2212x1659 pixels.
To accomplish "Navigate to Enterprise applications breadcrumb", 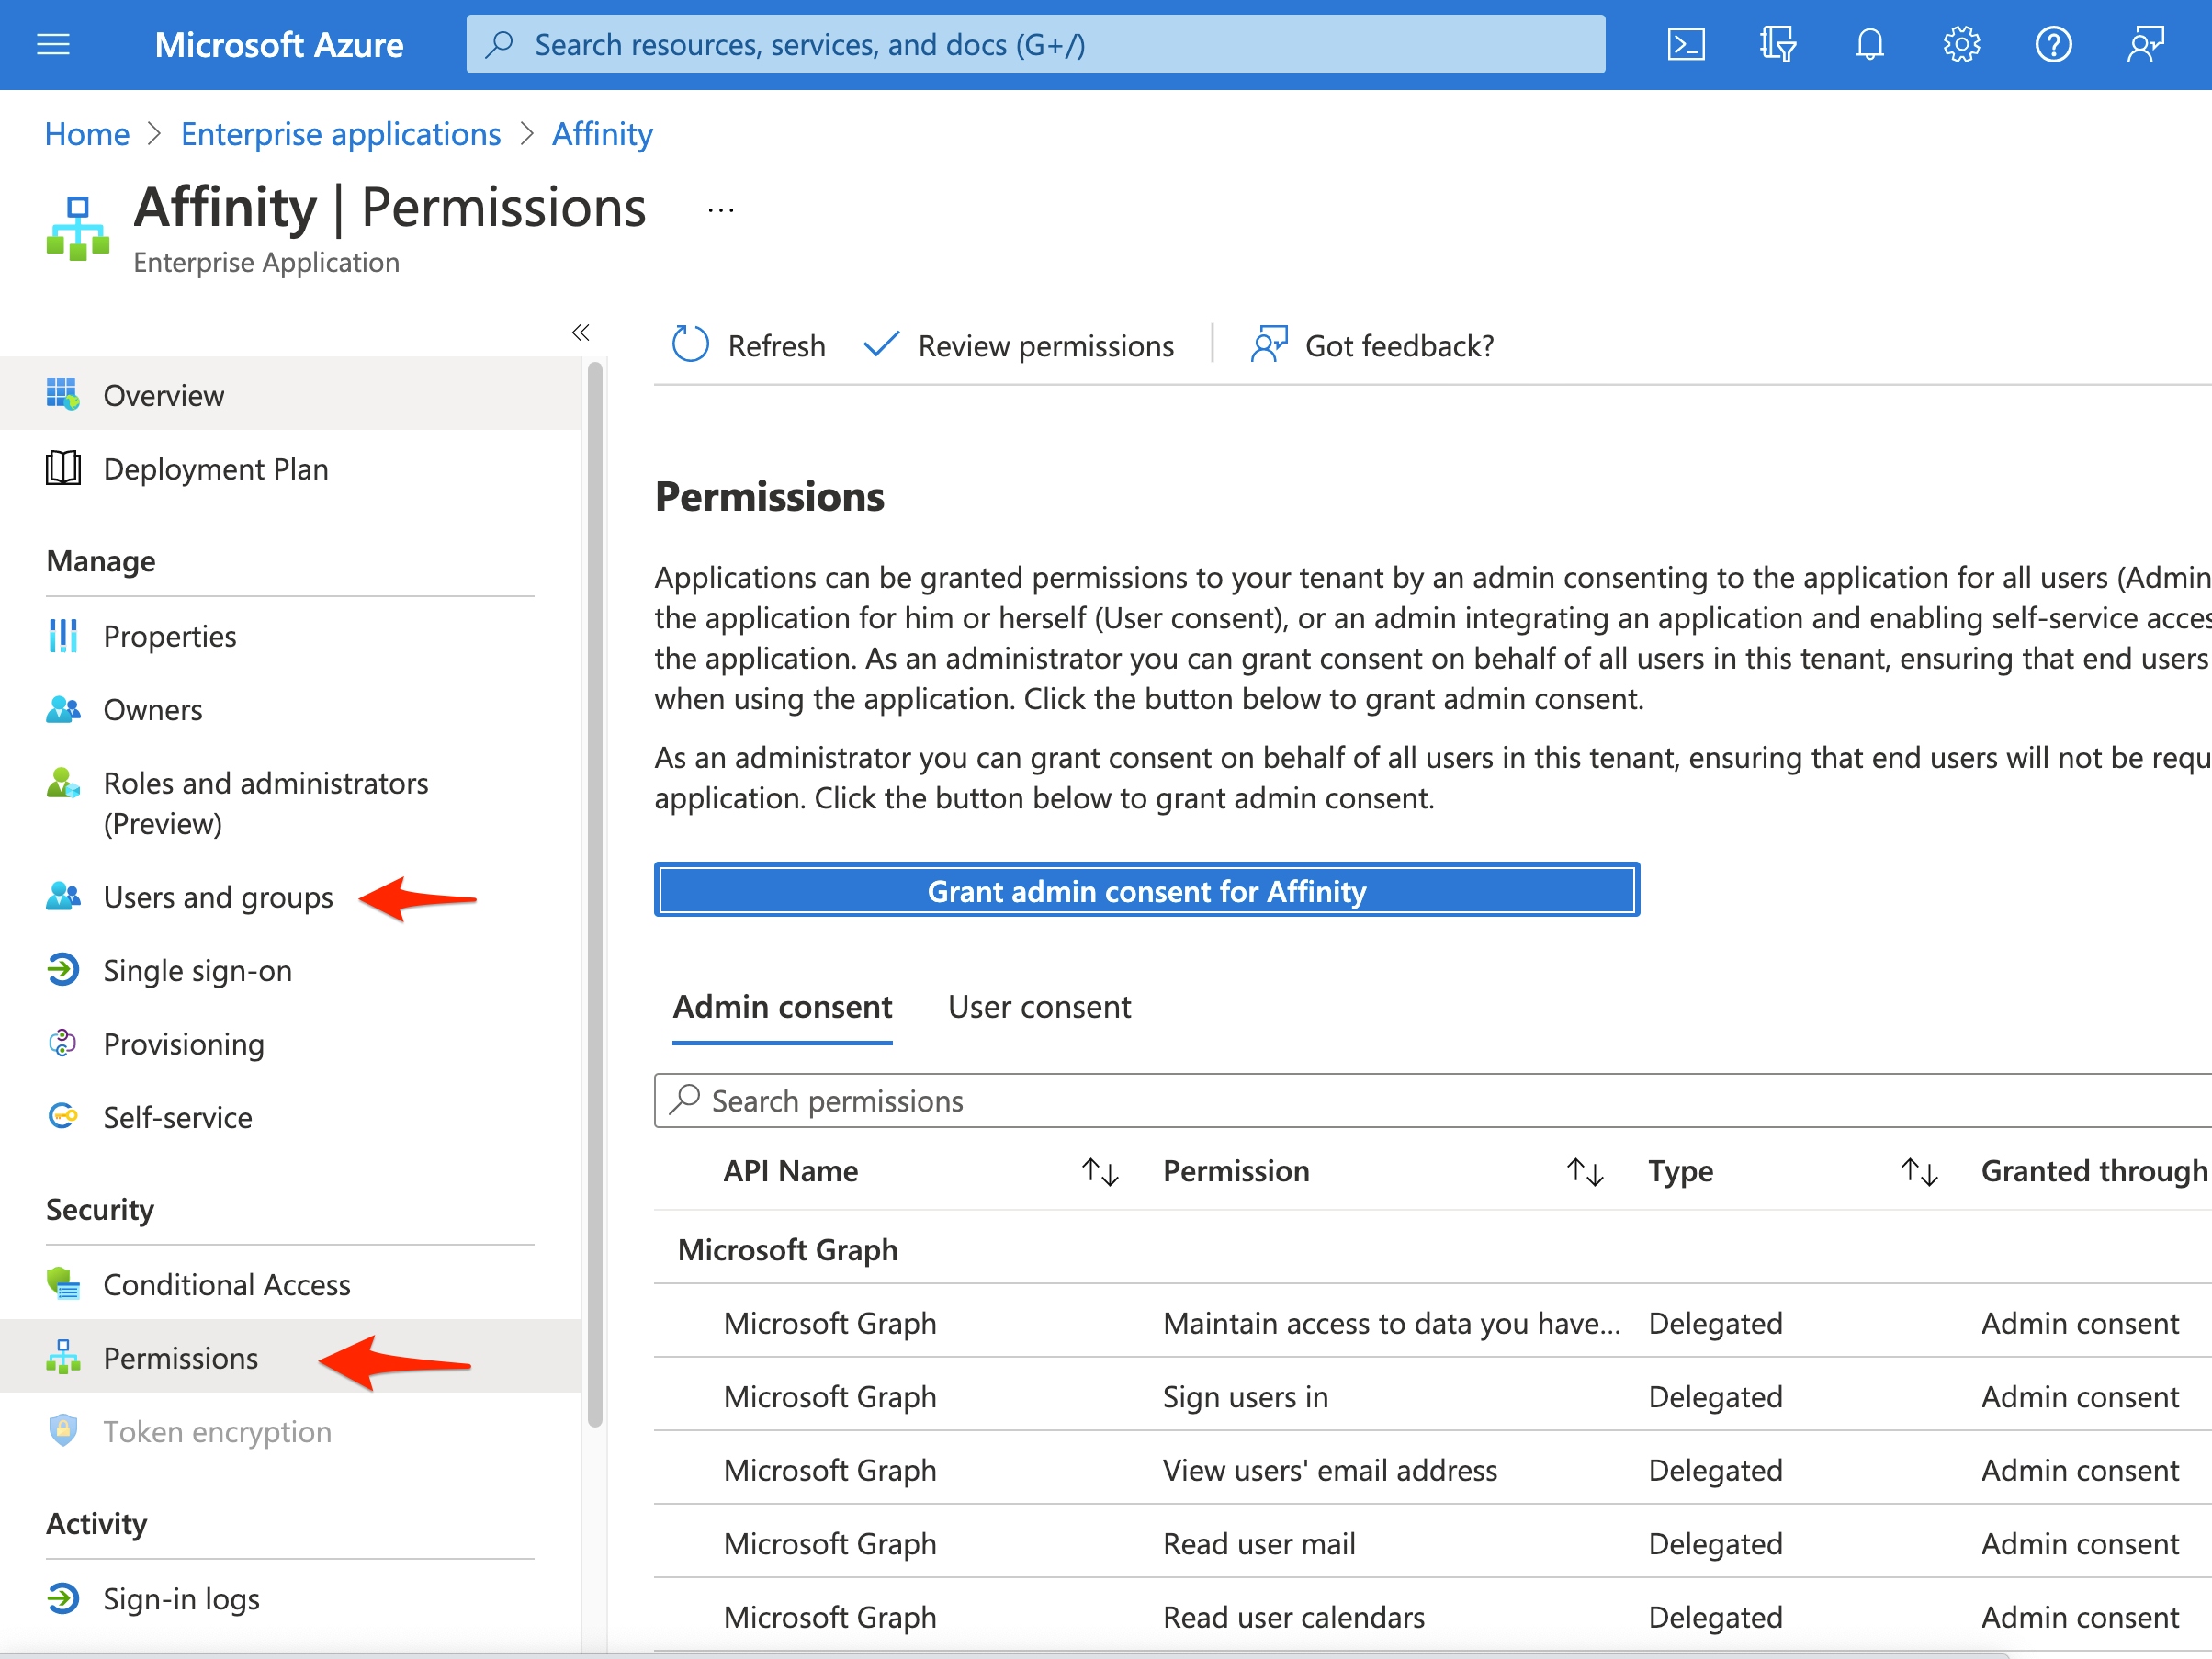I will click(340, 133).
